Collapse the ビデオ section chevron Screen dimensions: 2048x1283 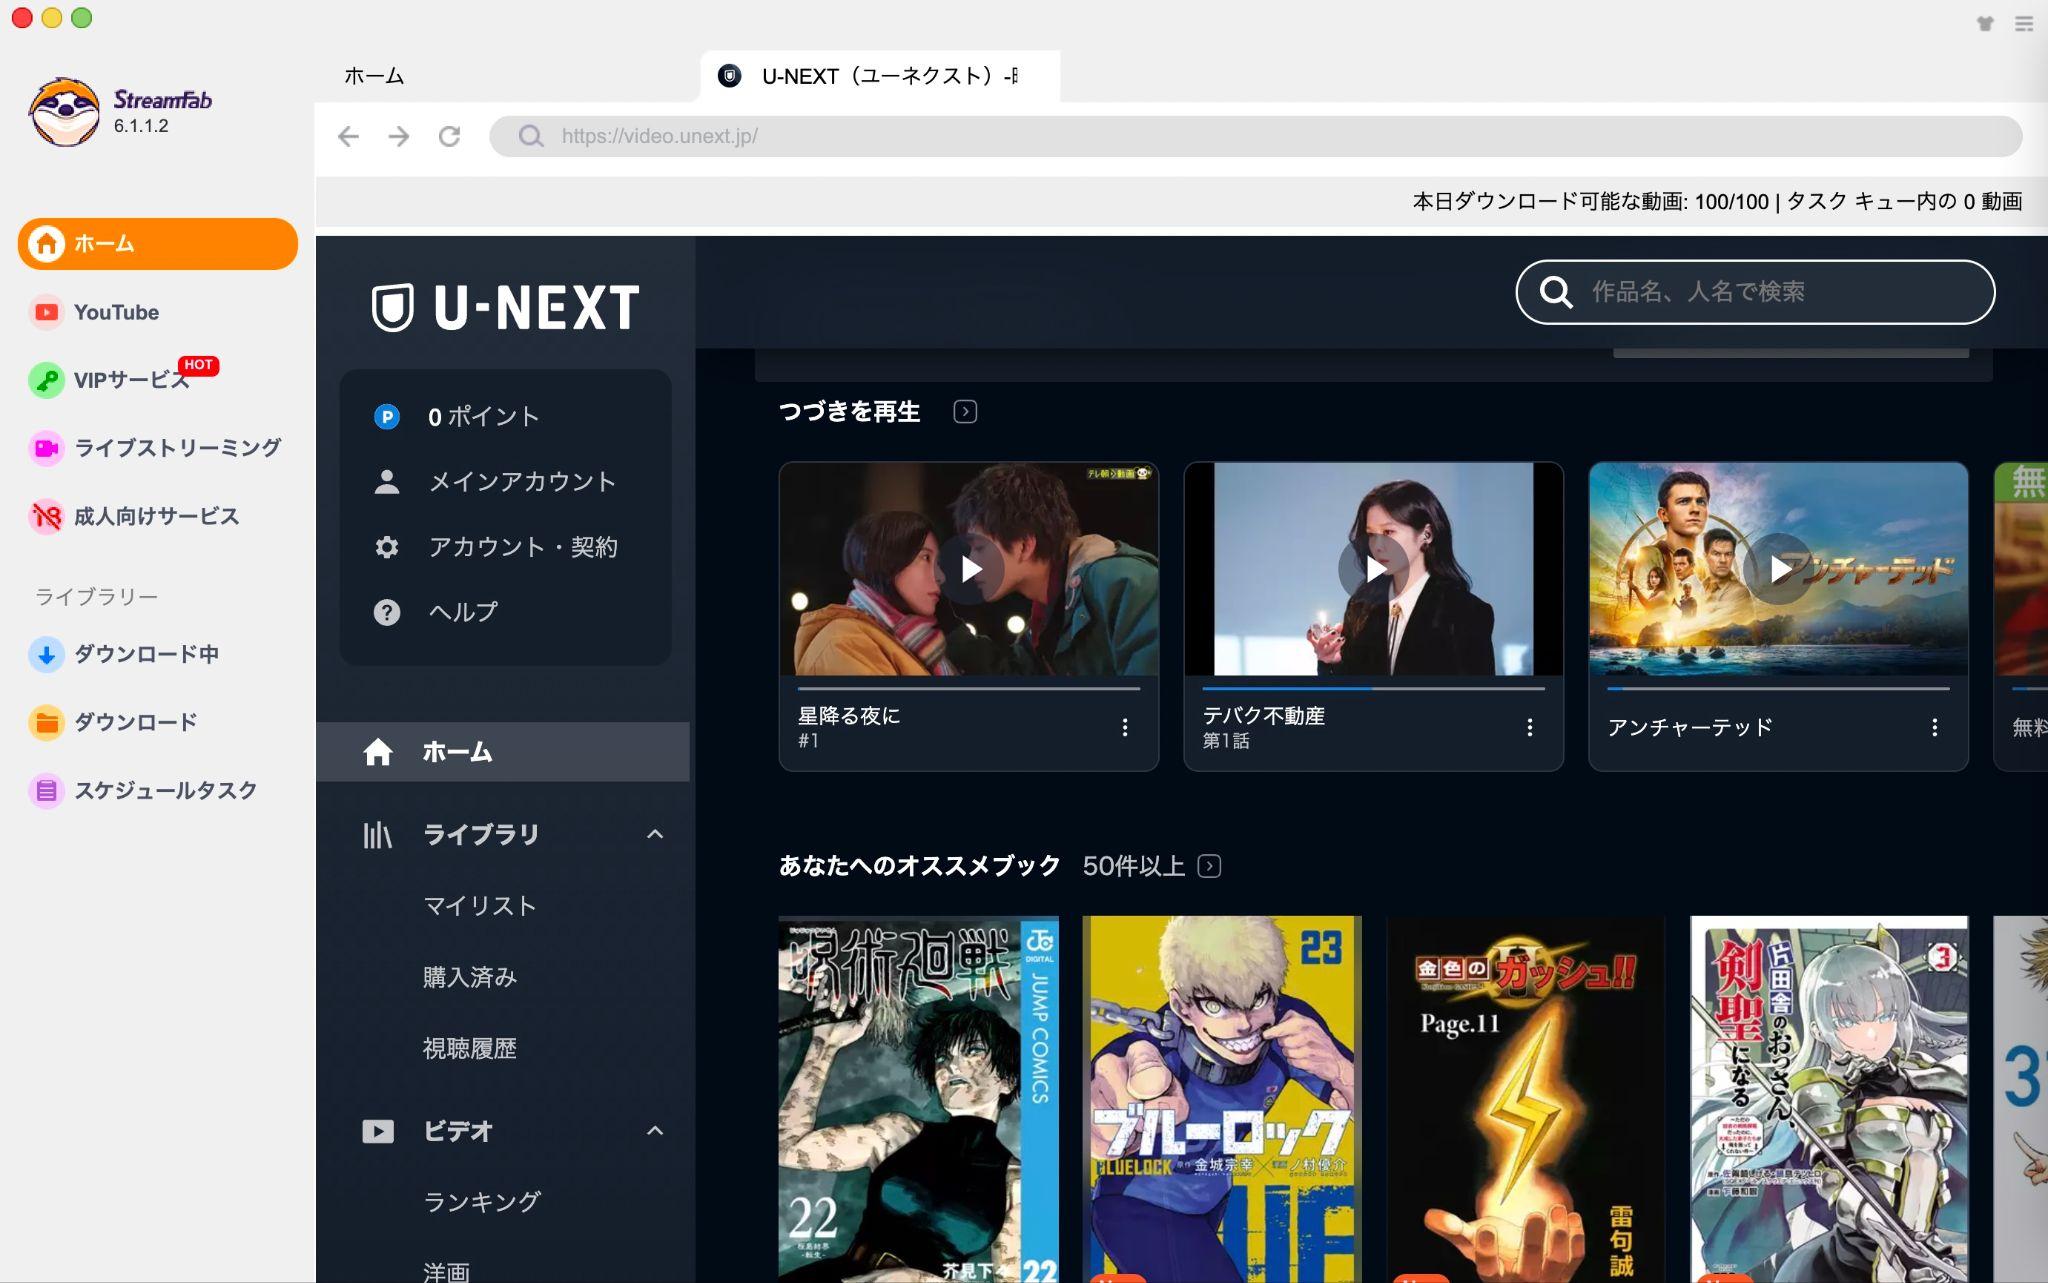655,1131
